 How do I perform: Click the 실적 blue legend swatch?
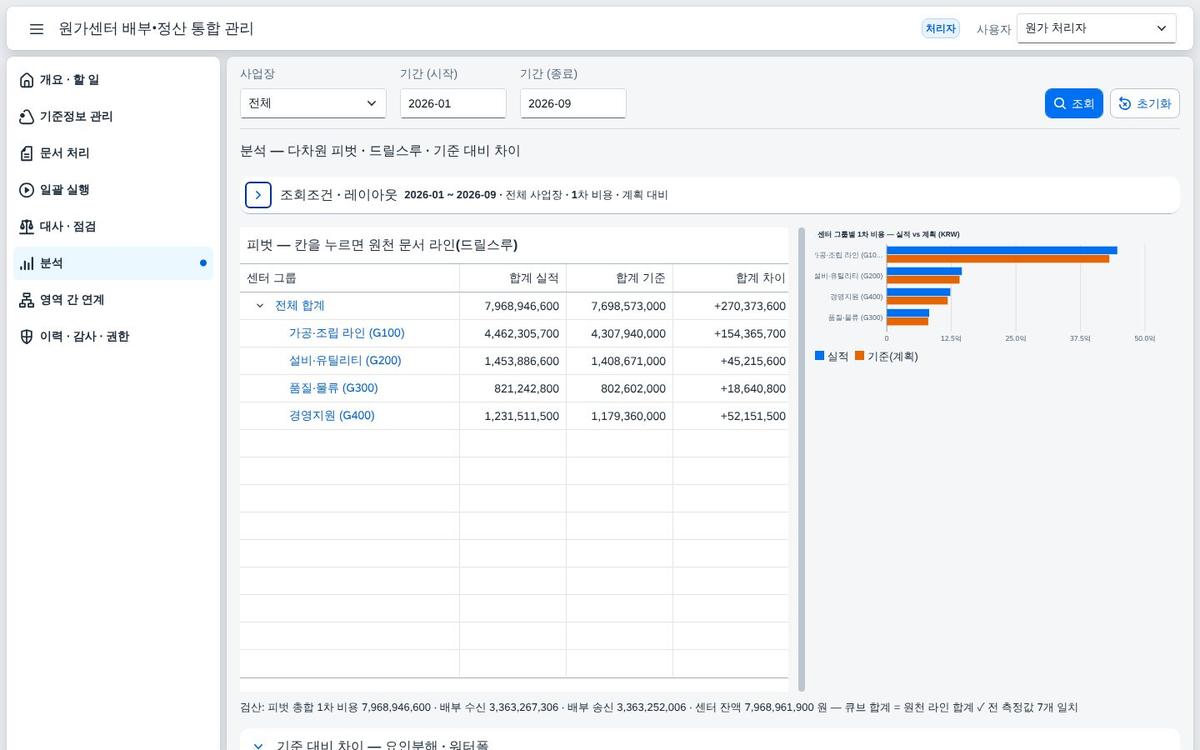(820, 356)
